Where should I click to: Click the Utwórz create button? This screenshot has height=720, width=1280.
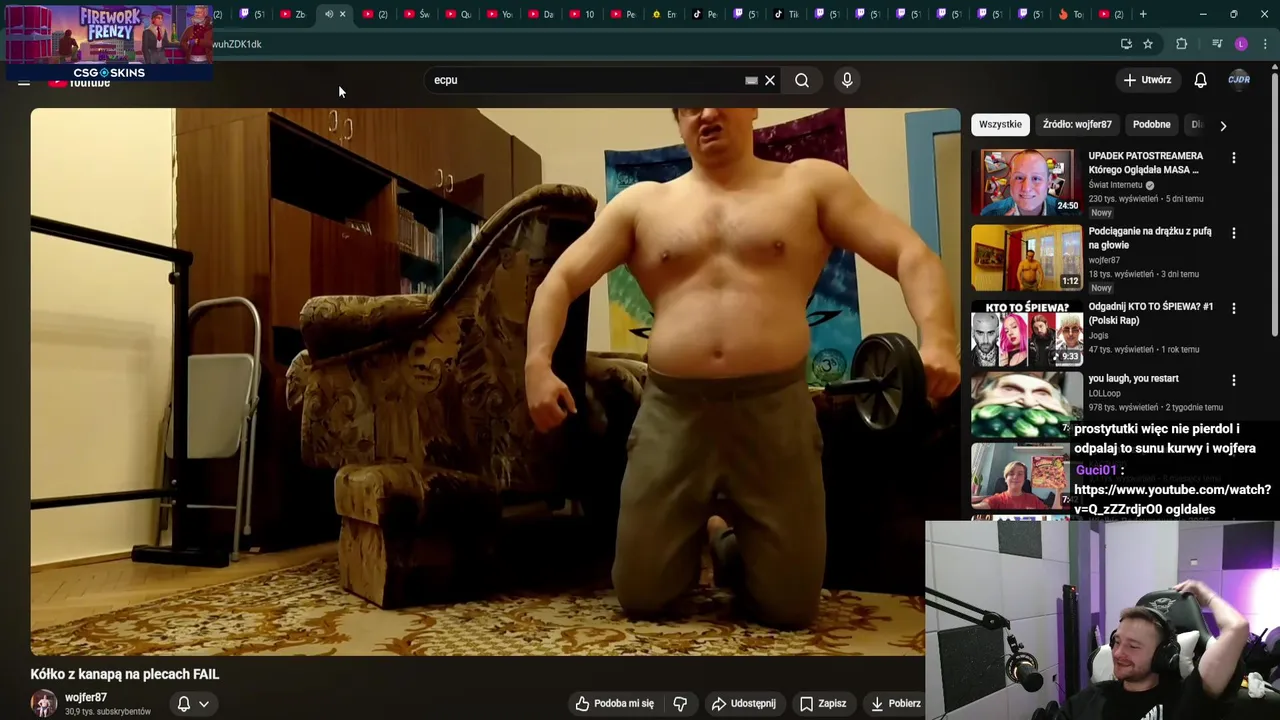coord(1147,80)
